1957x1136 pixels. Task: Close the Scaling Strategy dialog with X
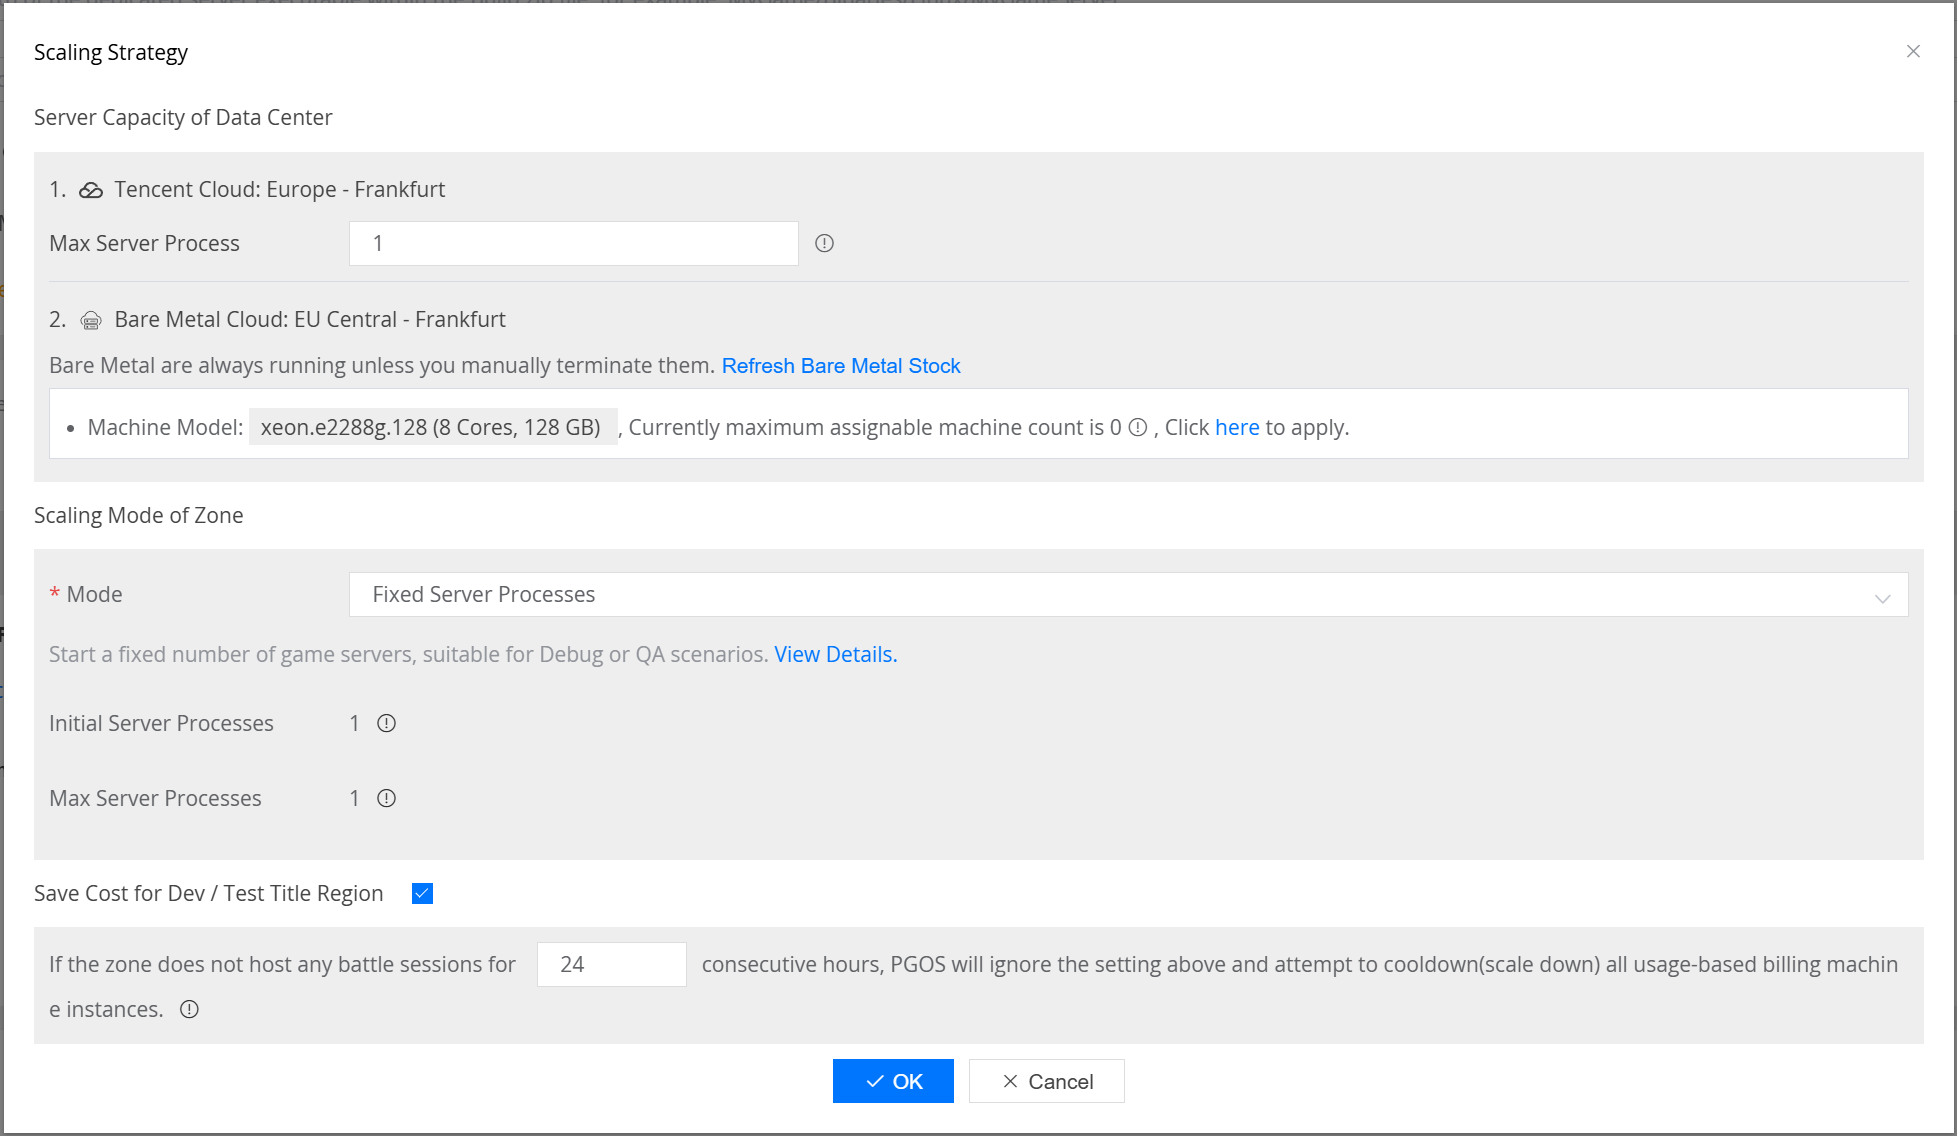pyautogui.click(x=1913, y=51)
